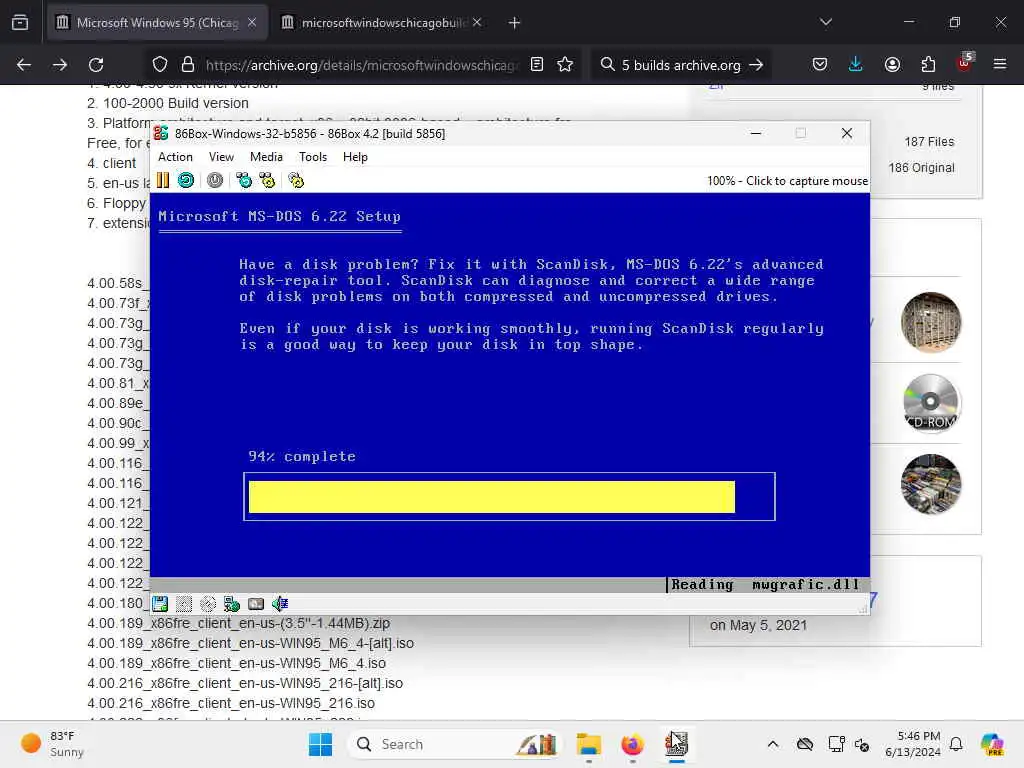
Task: Open 4.00.216 WIN95_216.iso link
Action: click(231, 703)
